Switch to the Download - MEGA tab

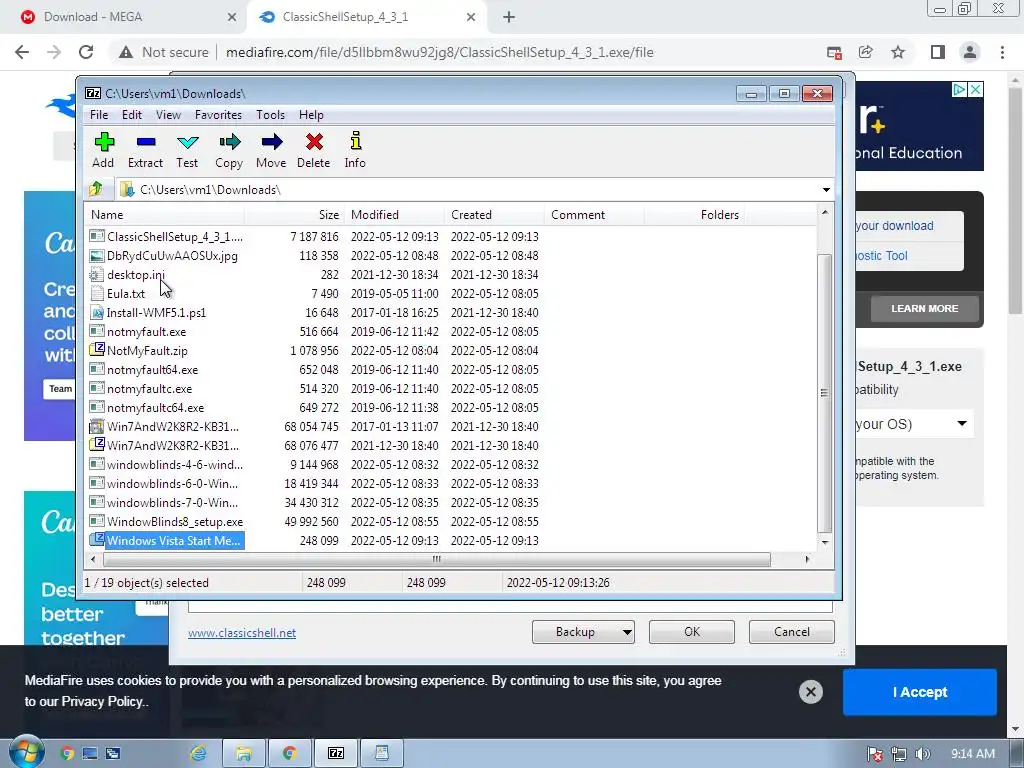pyautogui.click(x=124, y=17)
